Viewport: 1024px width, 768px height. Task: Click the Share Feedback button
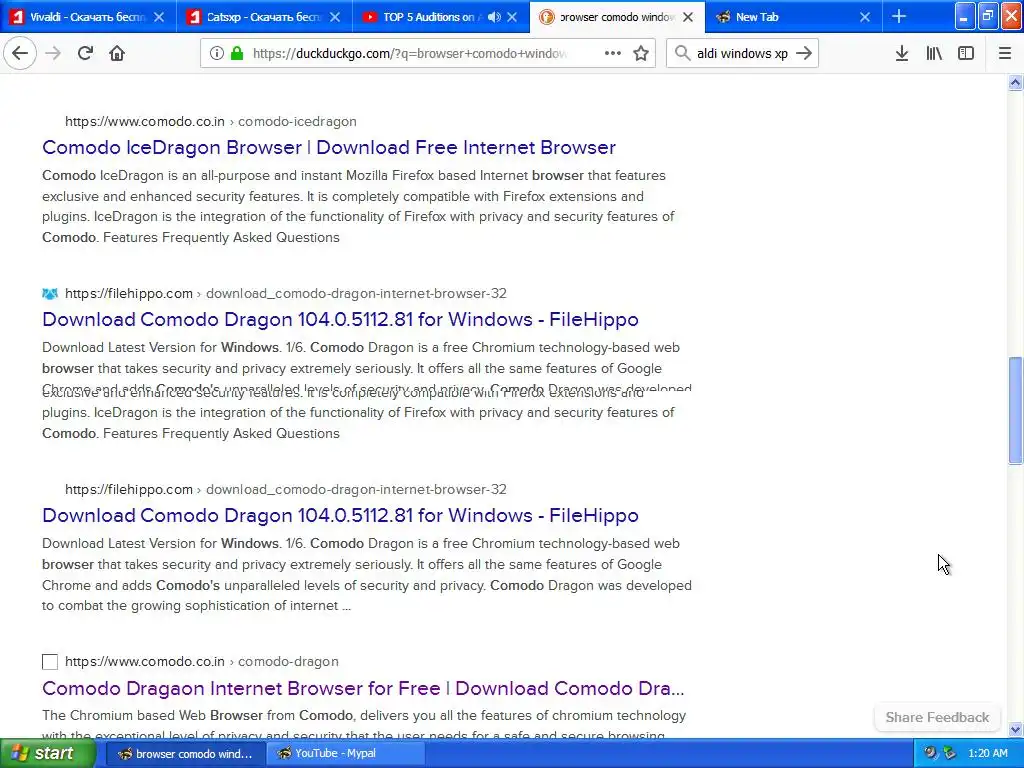coord(937,717)
